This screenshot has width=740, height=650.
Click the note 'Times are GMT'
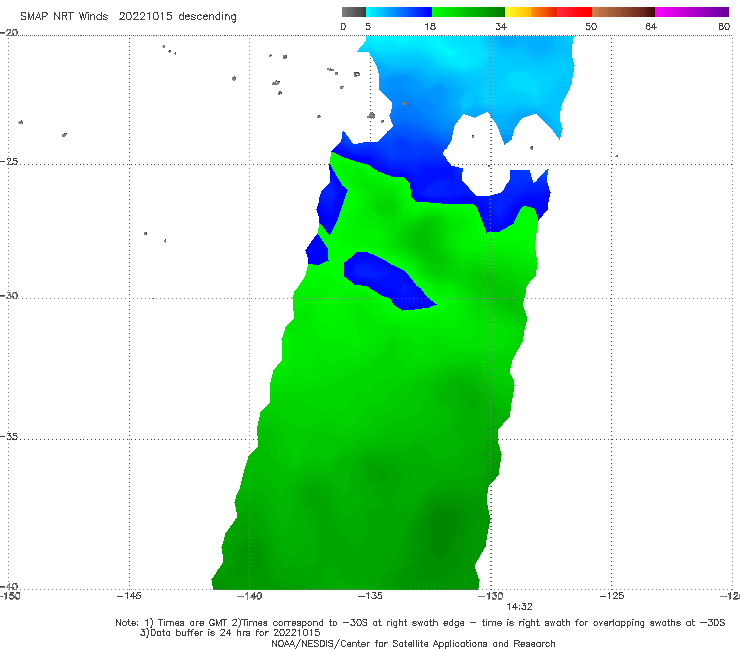pos(193,623)
